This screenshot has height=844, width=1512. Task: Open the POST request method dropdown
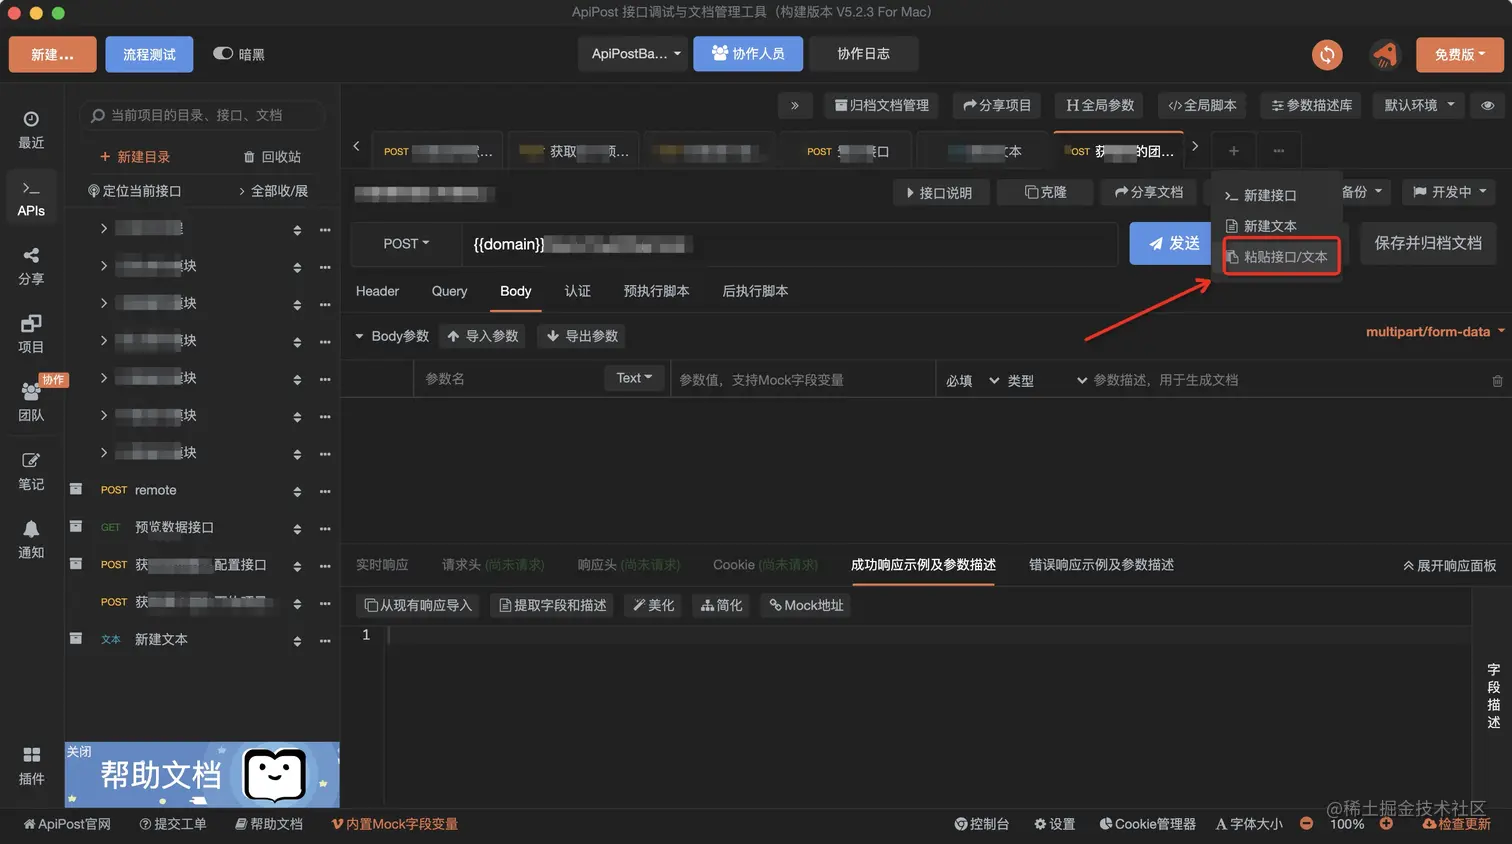click(405, 243)
